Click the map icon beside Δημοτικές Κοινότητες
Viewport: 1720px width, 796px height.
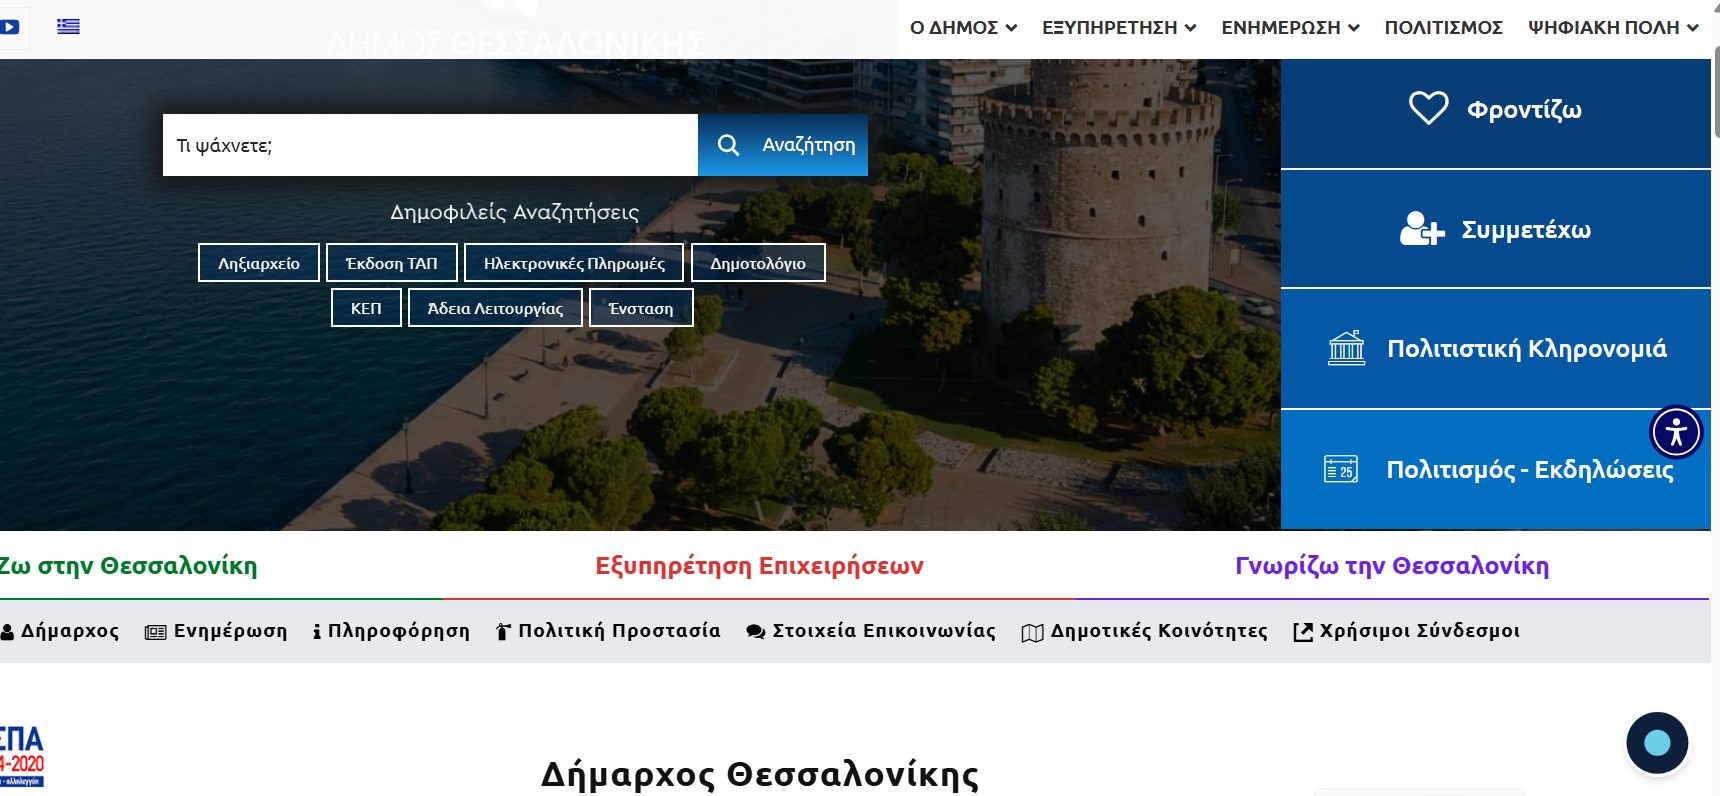[1032, 633]
